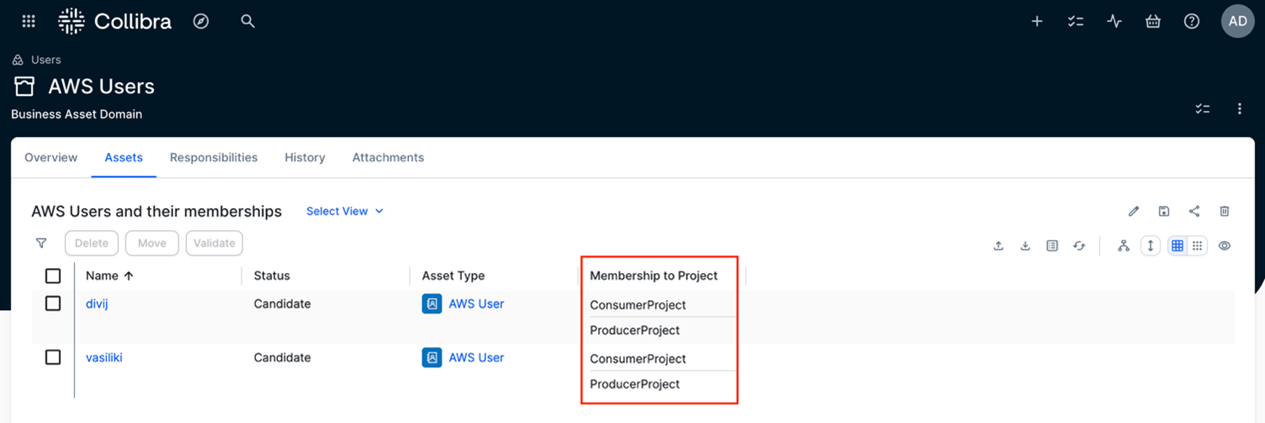Screen dimensions: 1265x423
Task: Open the activity pulse icon
Action: pyautogui.click(x=1114, y=21)
